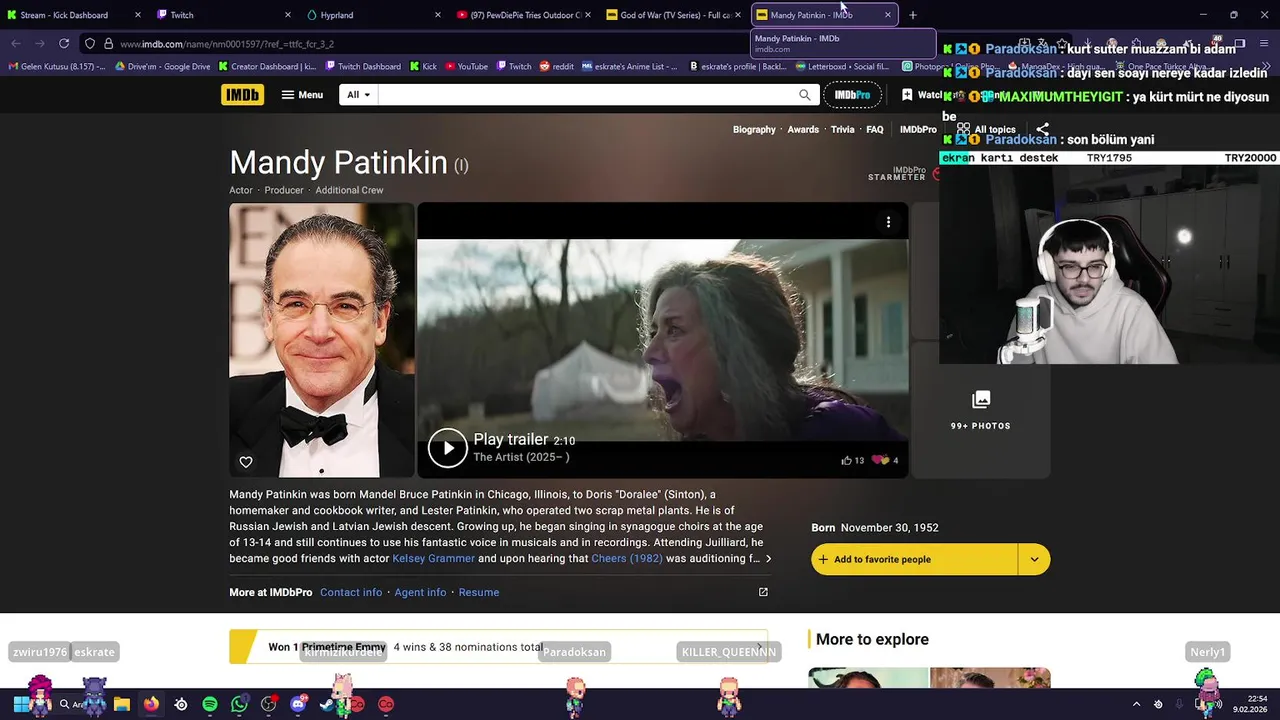Image resolution: width=1280 pixels, height=720 pixels.
Task: Like the trailer with thumbs-up icon
Action: coord(846,461)
